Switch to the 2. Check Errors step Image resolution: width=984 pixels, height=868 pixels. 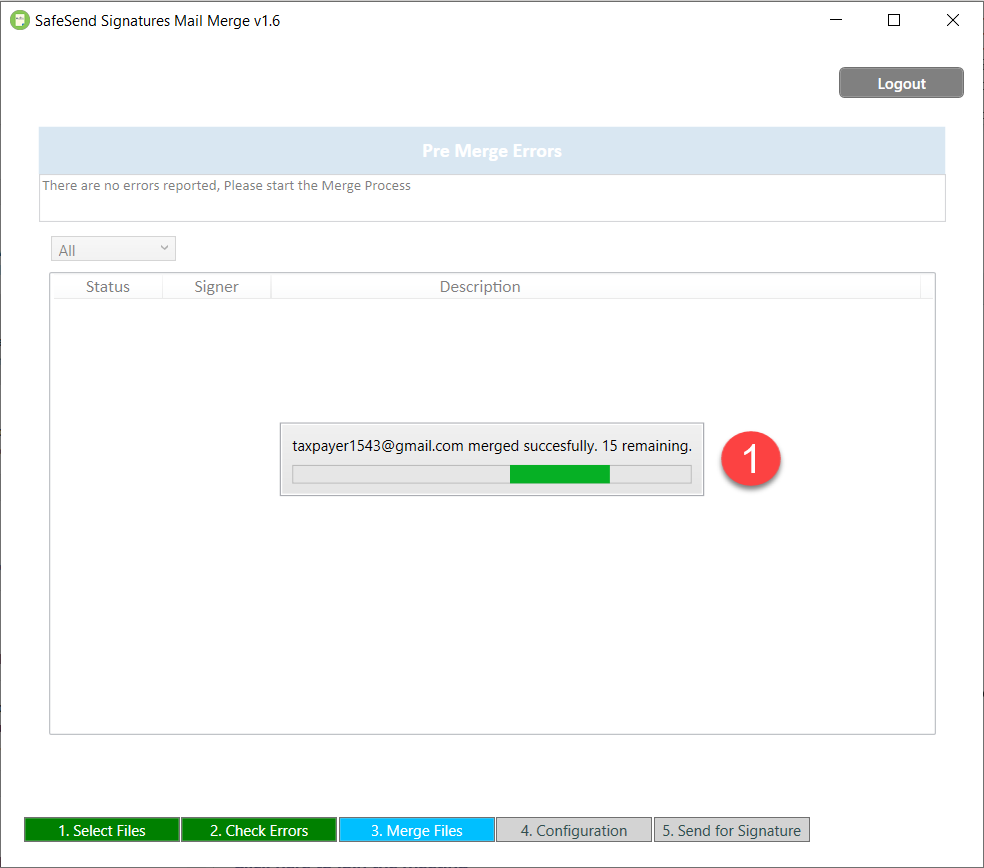pyautogui.click(x=259, y=830)
